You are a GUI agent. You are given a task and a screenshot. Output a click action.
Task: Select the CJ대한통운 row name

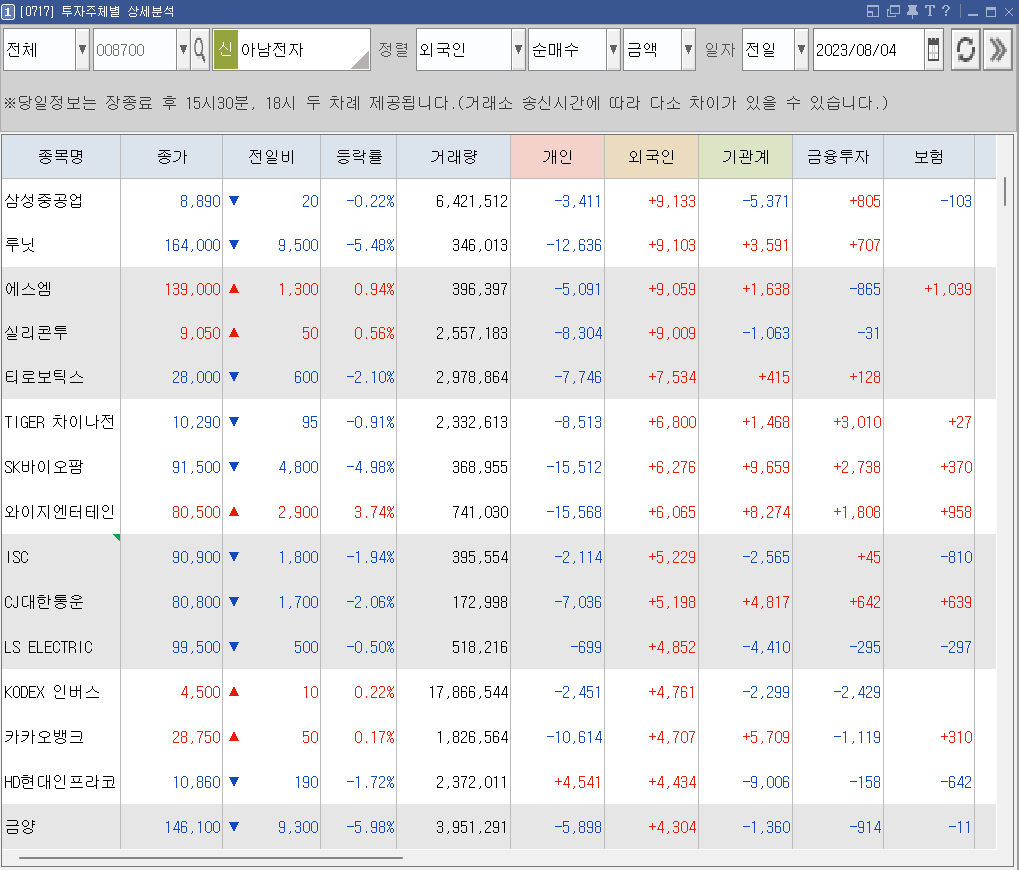coord(44,602)
